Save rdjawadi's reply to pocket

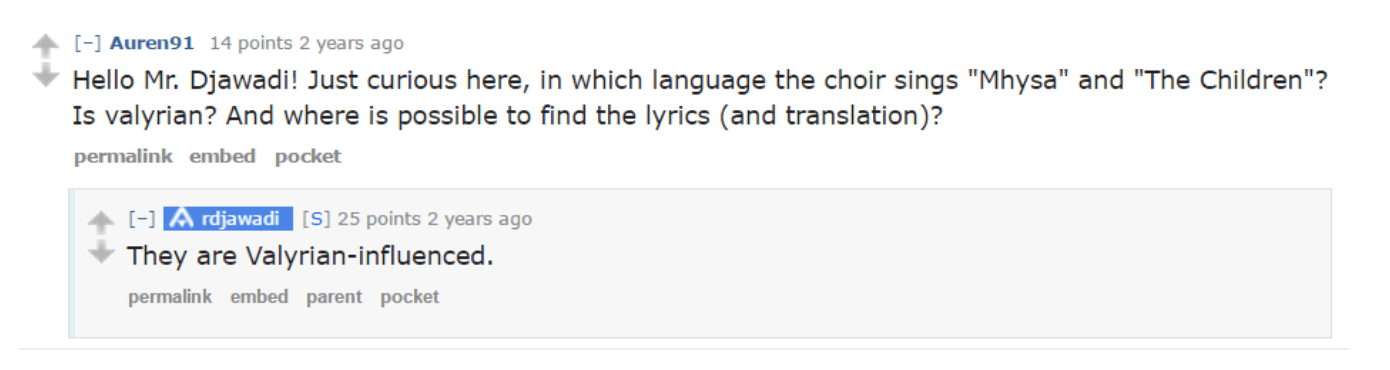410,297
